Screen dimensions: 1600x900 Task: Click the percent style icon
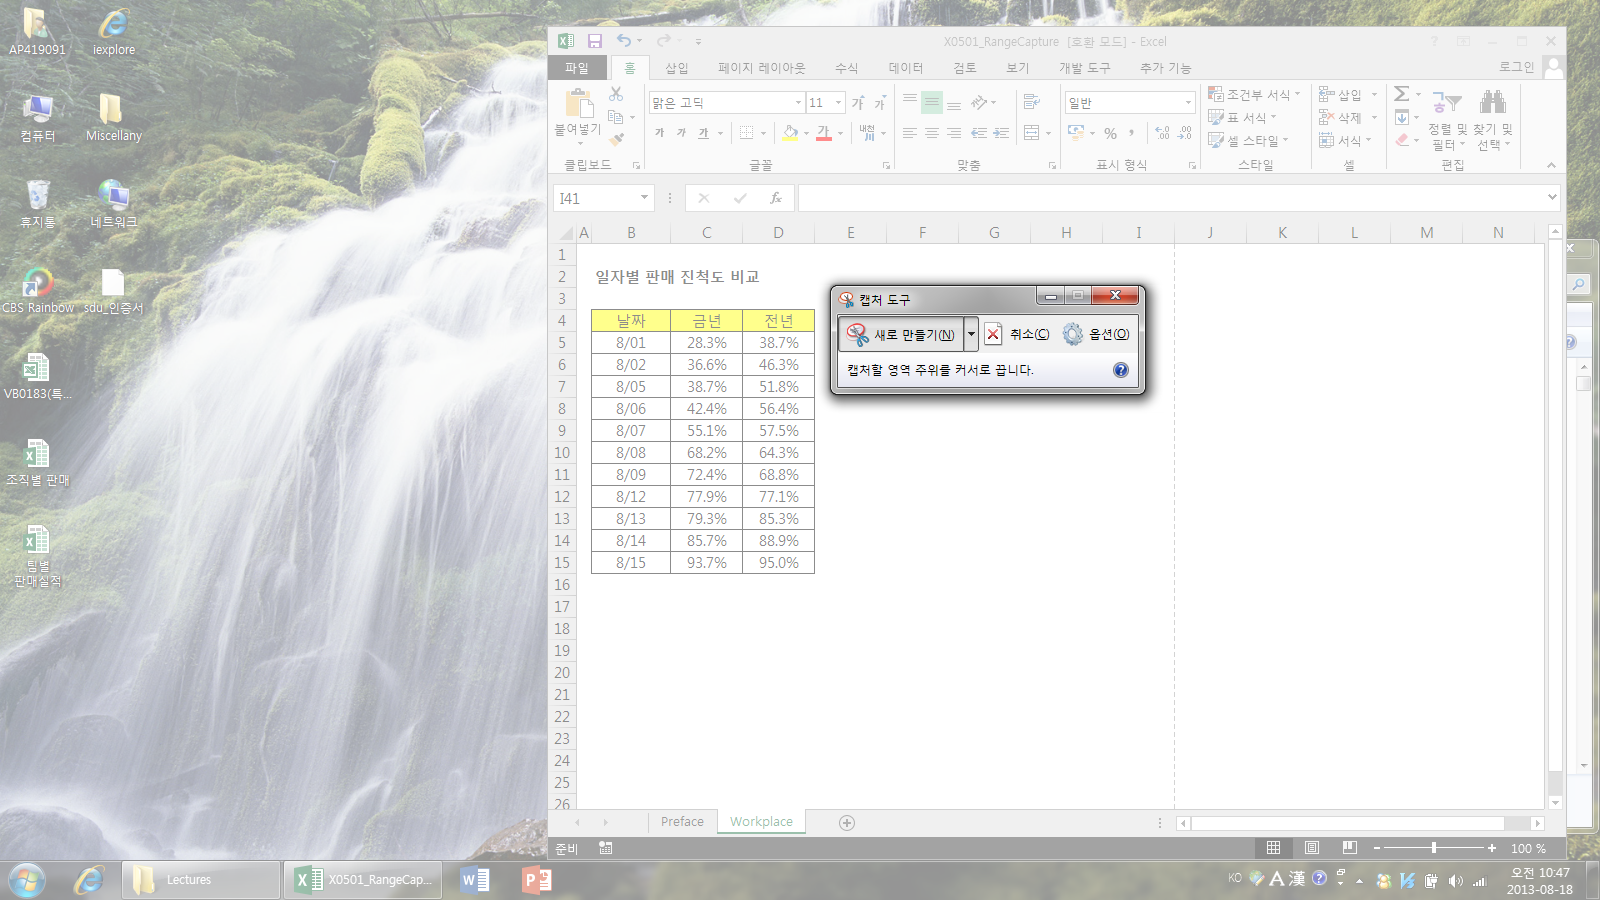1110,133
